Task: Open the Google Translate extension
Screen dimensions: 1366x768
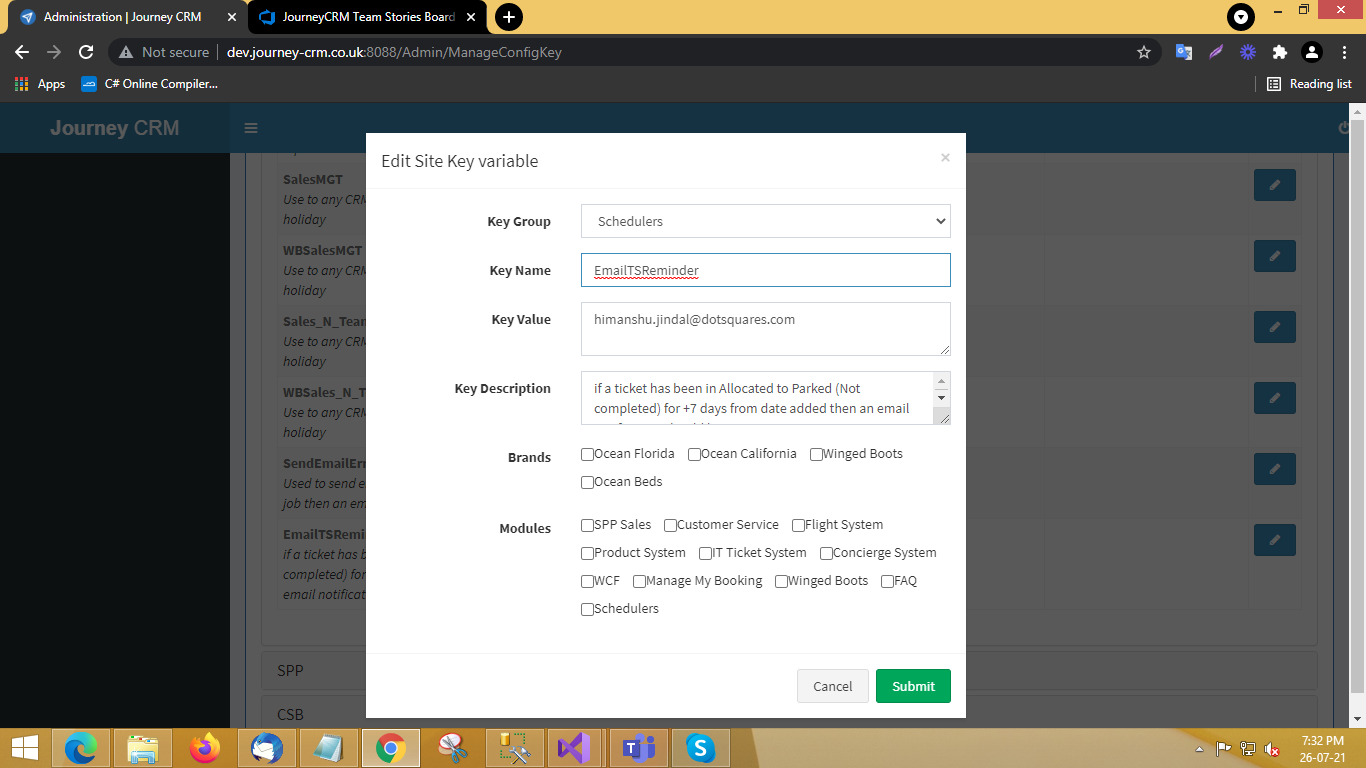Action: point(1183,52)
